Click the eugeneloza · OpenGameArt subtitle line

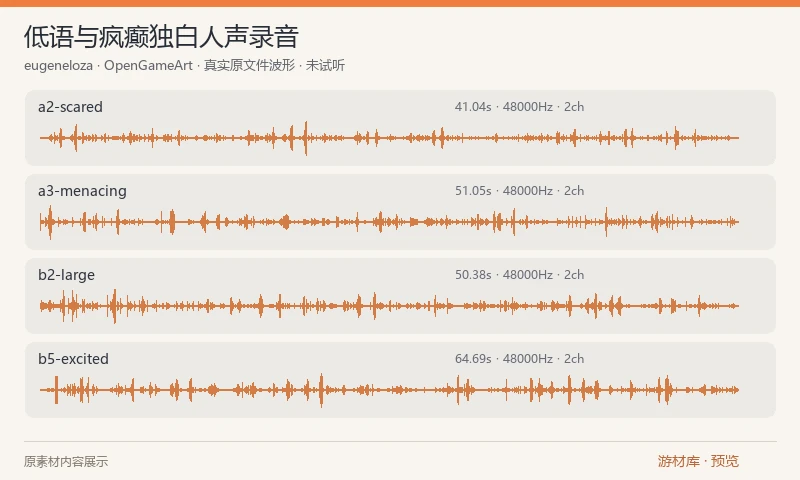(x=184, y=65)
